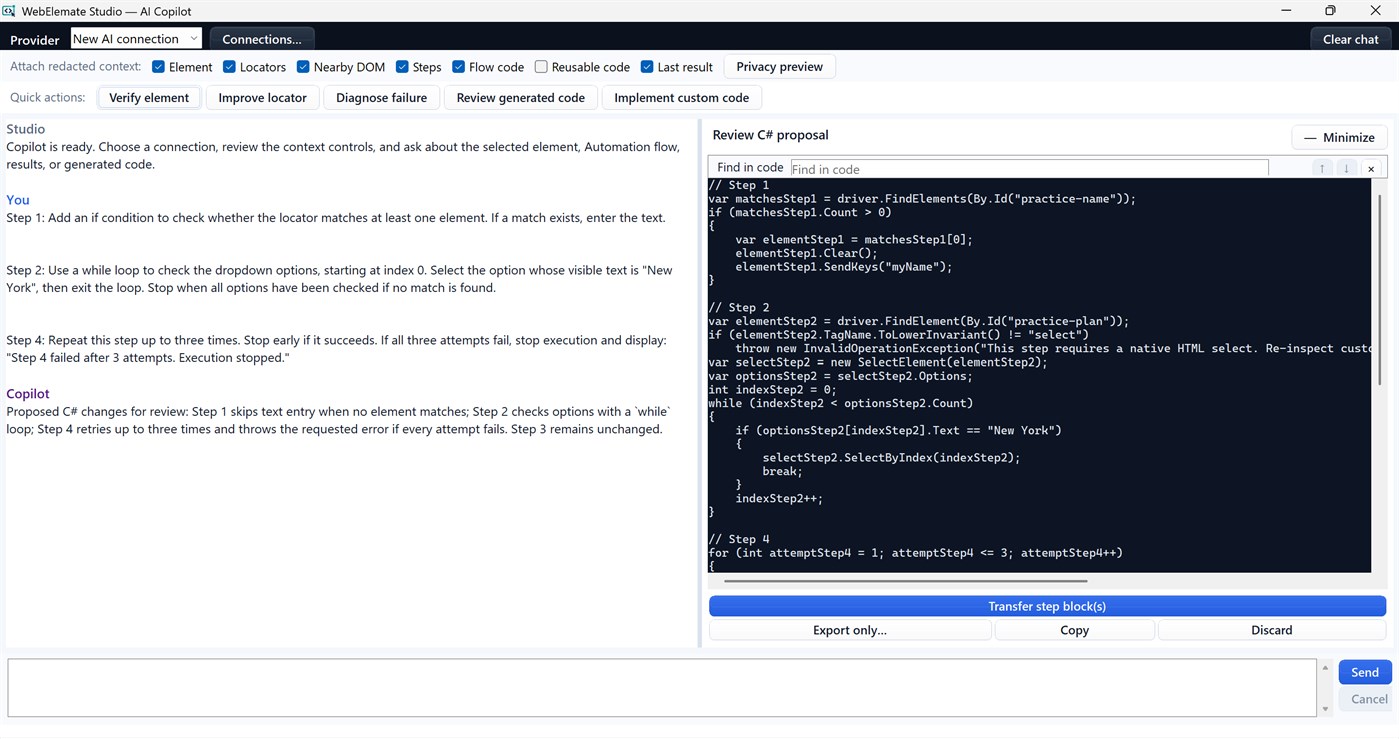This screenshot has height=739, width=1399.
Task: Click the "Copilot" chat sender label
Action: click(x=28, y=393)
